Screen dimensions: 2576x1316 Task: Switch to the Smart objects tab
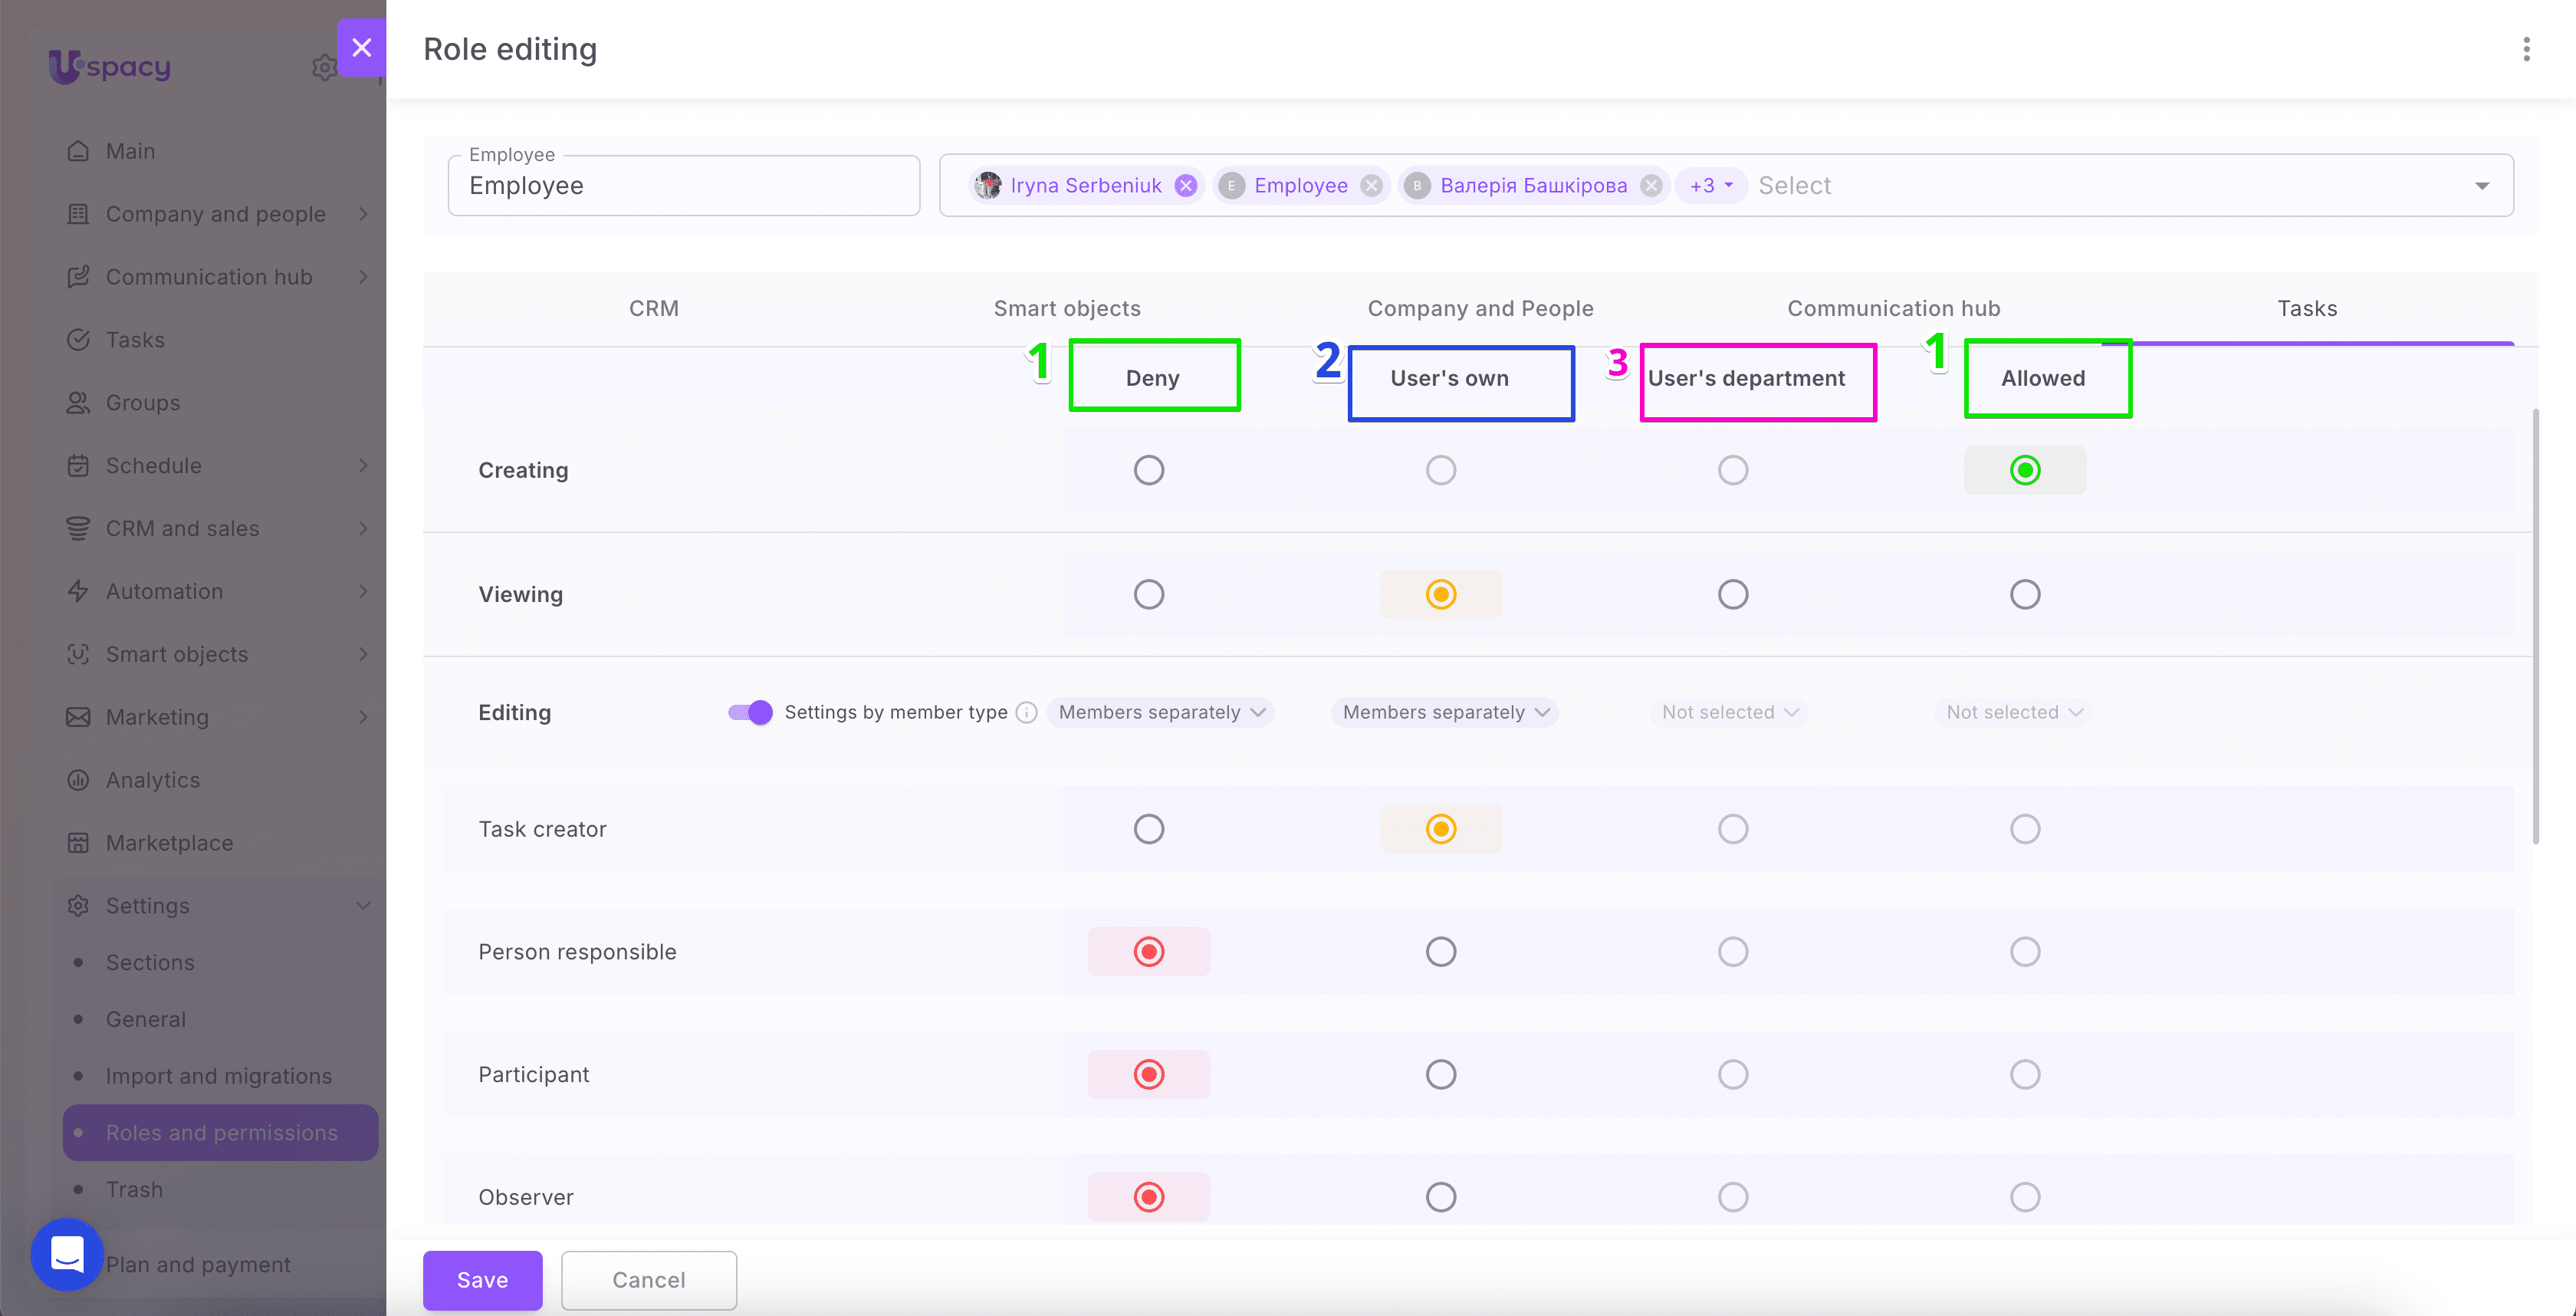click(x=1067, y=308)
